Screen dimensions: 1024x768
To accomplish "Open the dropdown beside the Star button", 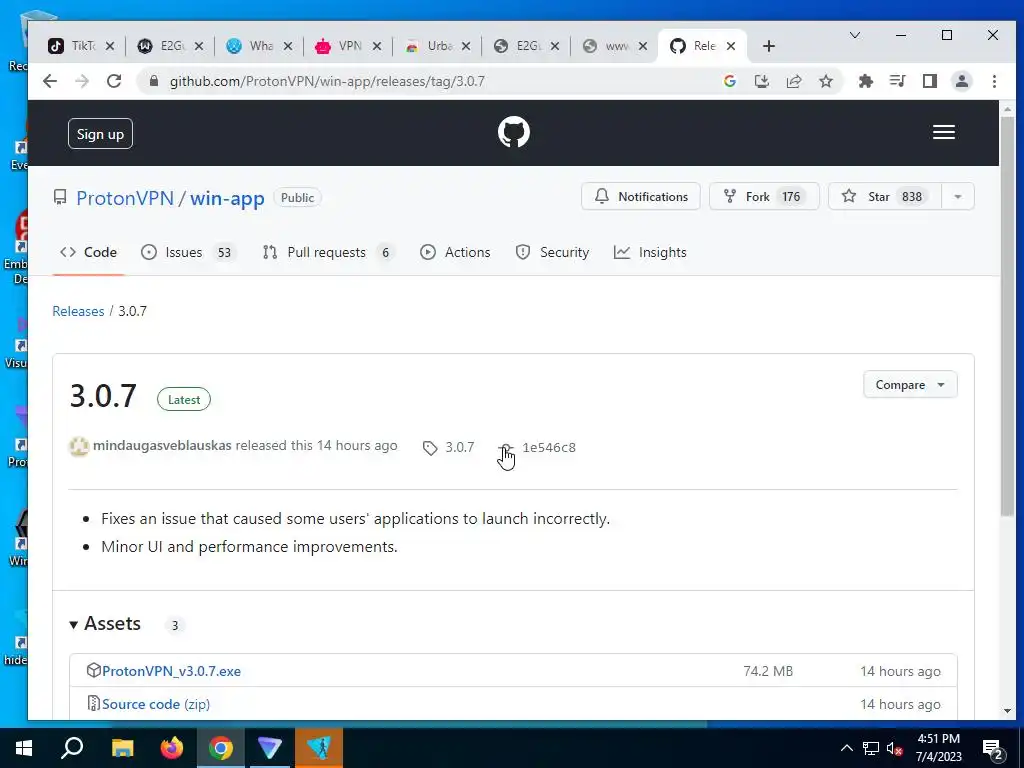I will (957, 197).
